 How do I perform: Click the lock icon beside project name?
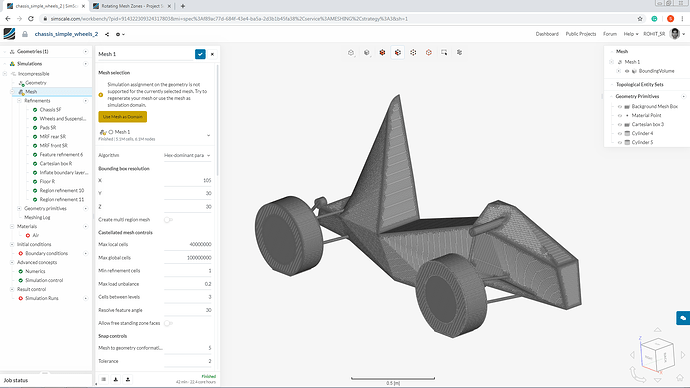[x=25, y=34]
